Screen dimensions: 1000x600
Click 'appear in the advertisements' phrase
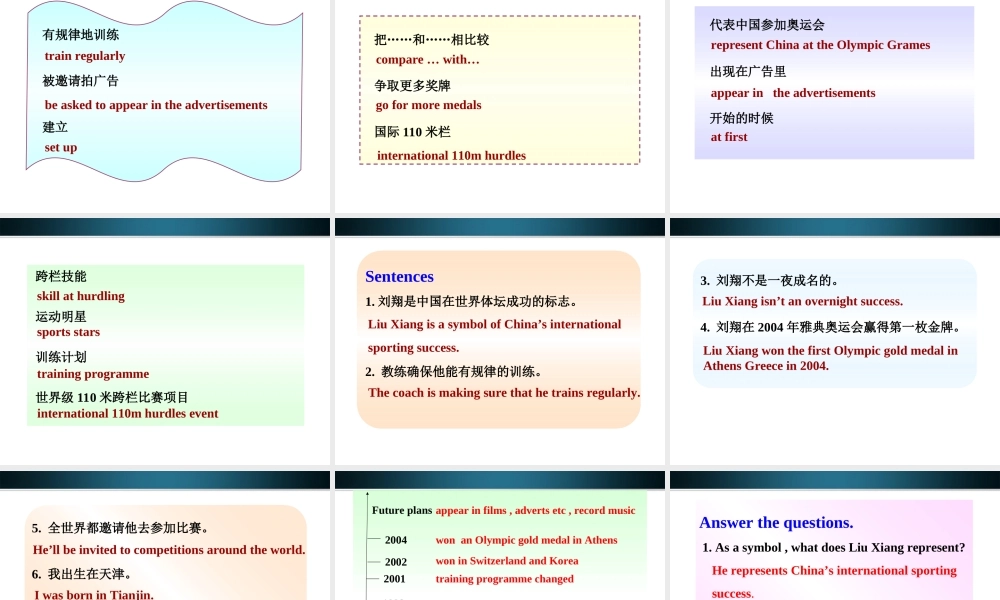(793, 93)
